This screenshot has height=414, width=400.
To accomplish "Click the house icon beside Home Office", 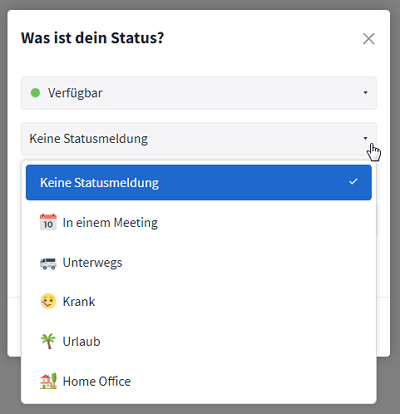I will click(x=48, y=381).
